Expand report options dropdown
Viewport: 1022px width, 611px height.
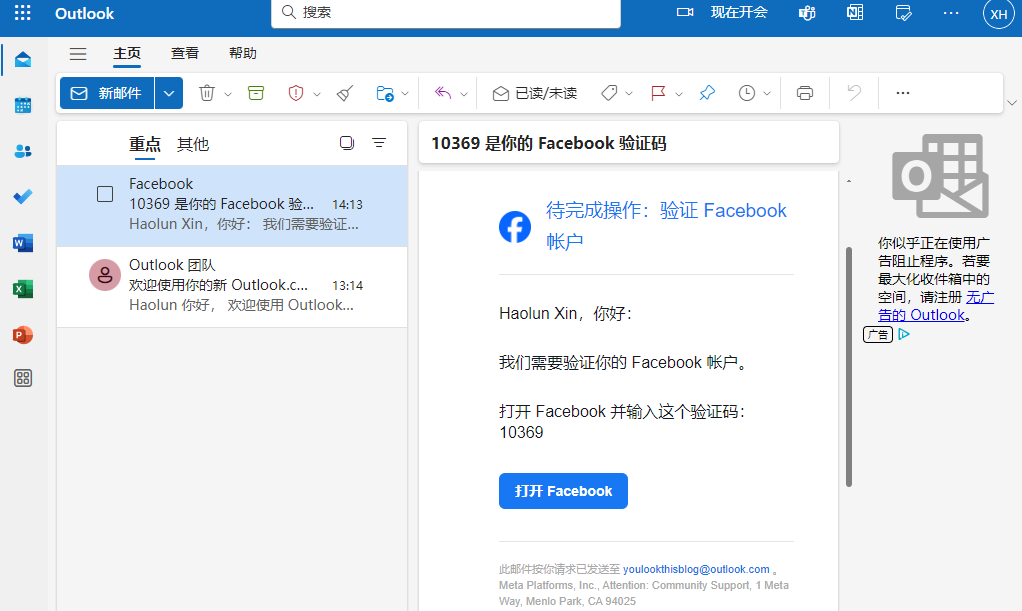[317, 94]
